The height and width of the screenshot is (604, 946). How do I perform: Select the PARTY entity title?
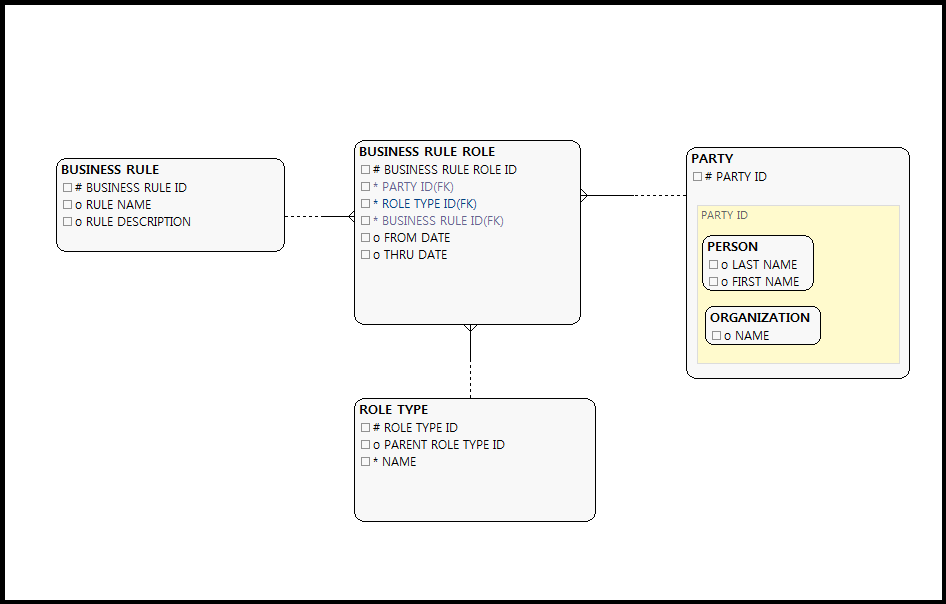[x=712, y=159]
